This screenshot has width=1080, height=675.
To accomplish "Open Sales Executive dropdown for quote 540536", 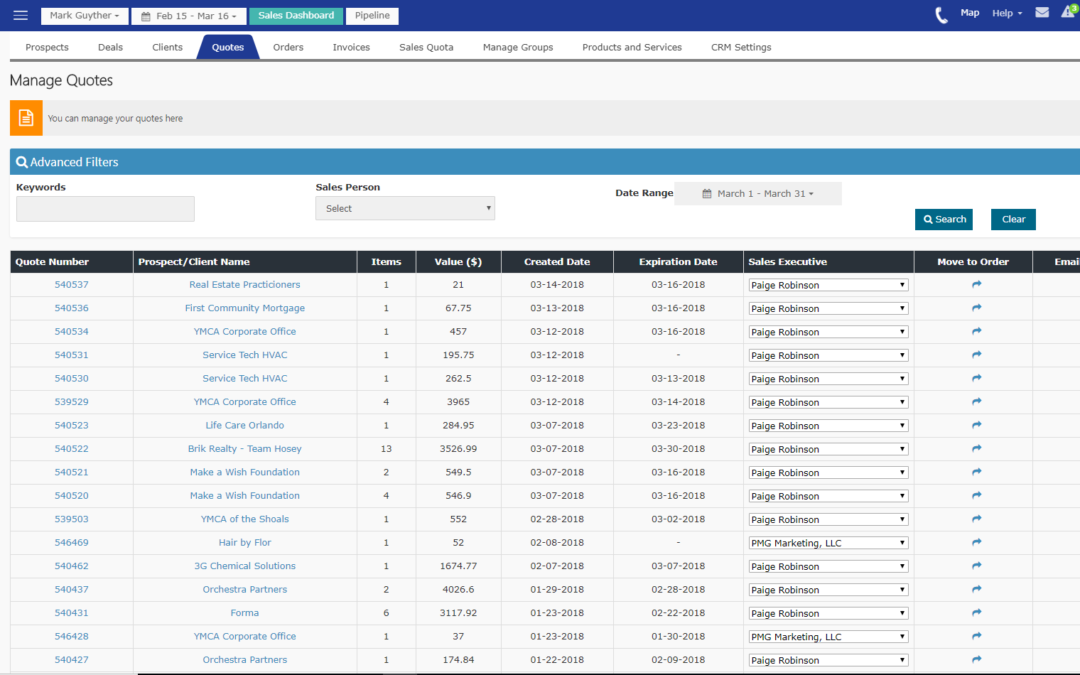I will click(828, 309).
